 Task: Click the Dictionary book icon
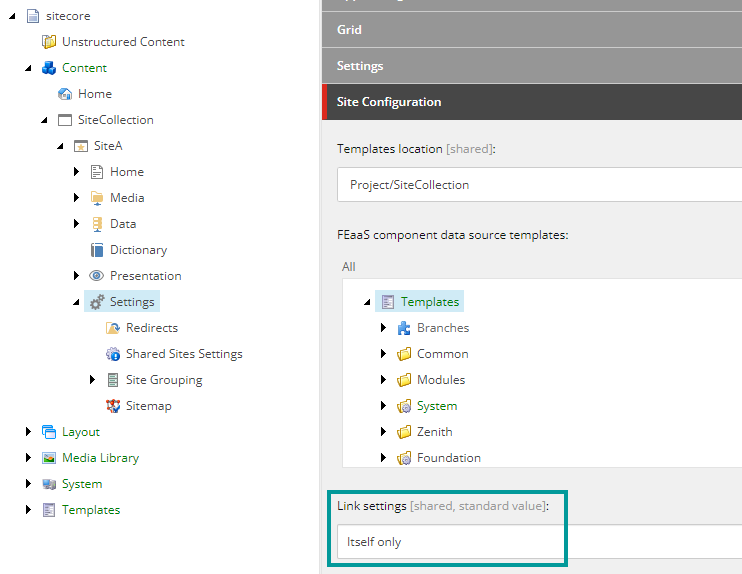(x=97, y=250)
